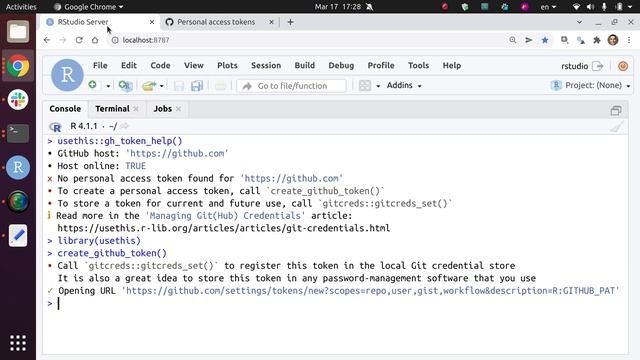
Task: Open the Debug menu
Action: point(341,65)
